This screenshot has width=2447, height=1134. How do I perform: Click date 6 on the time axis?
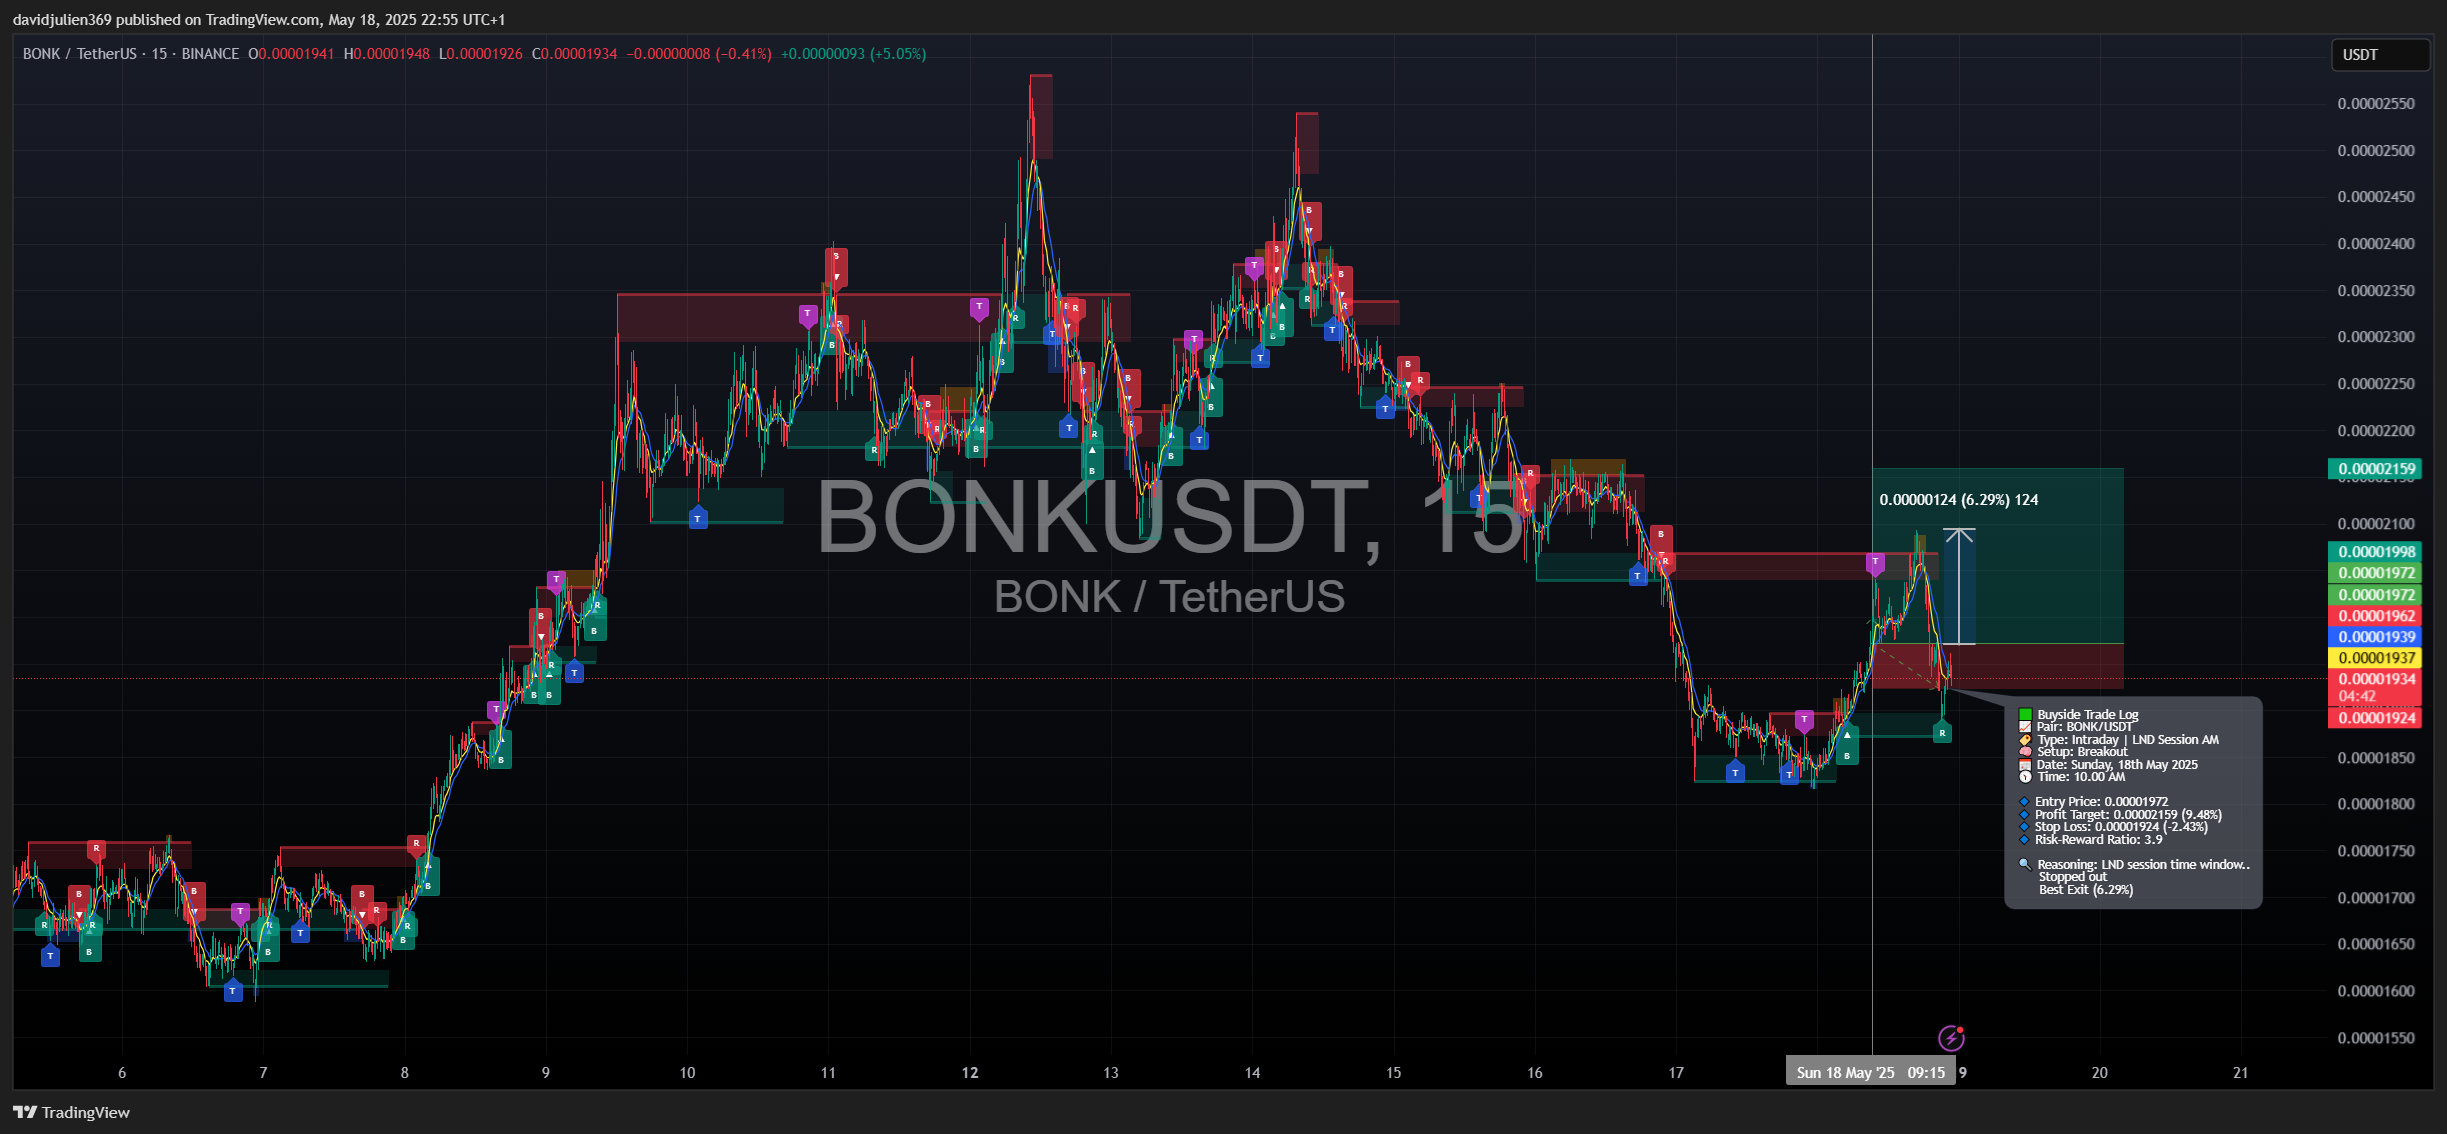pos(122,1072)
